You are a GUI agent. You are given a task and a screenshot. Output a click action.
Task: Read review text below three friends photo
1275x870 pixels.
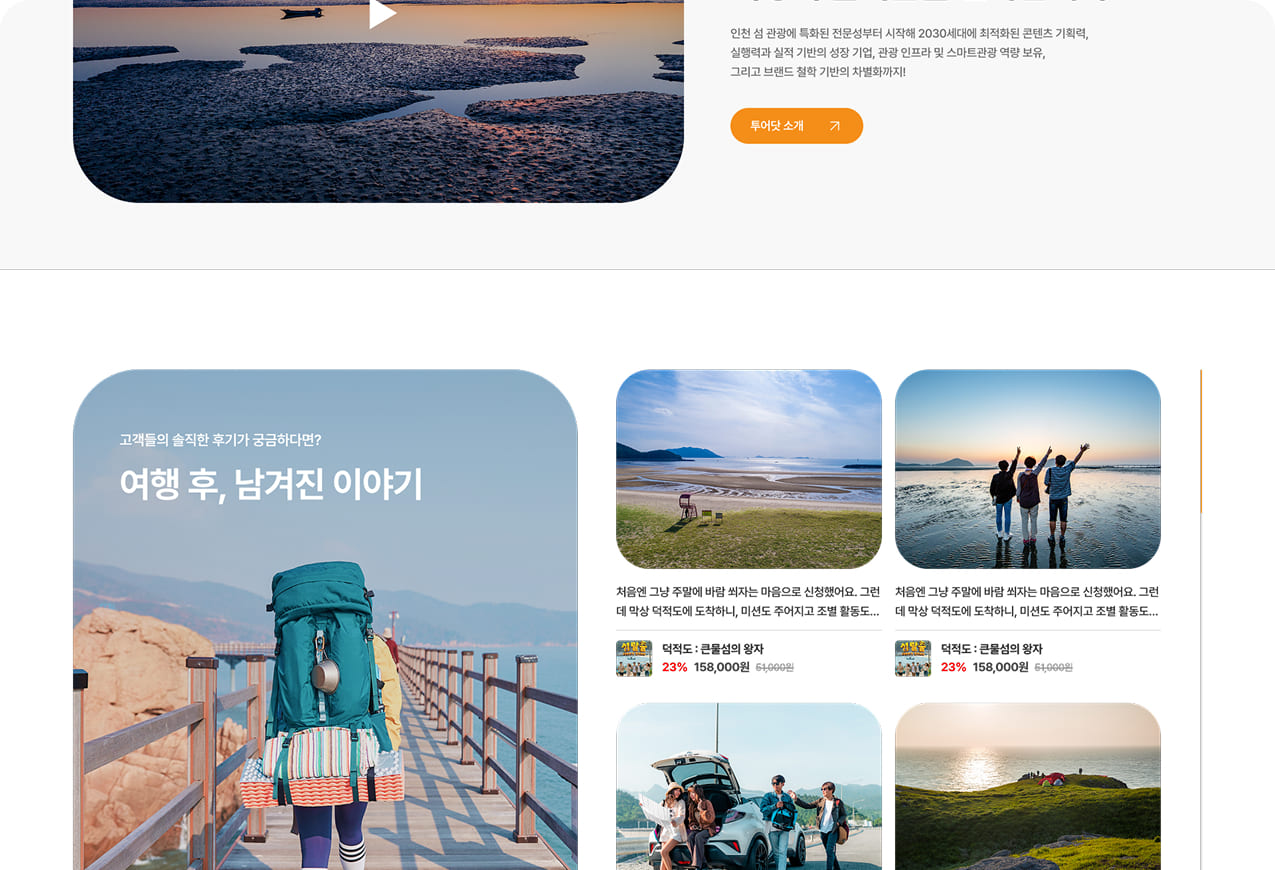pos(1027,601)
